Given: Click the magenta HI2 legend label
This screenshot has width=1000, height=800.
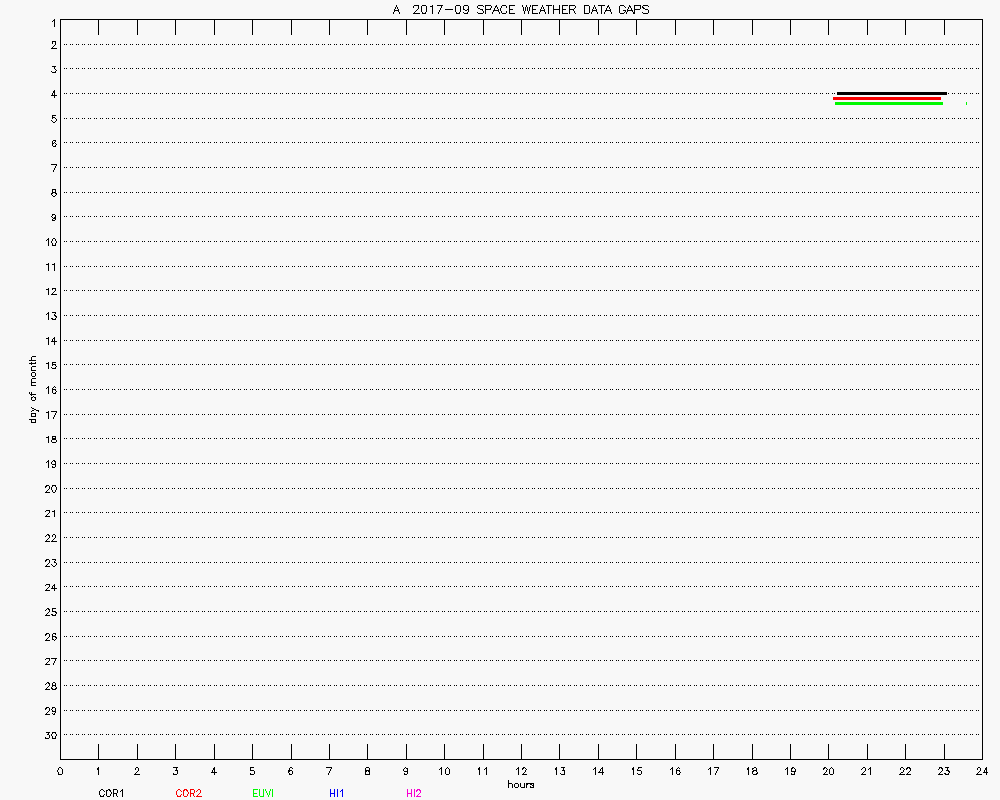Looking at the screenshot, I should [x=414, y=793].
